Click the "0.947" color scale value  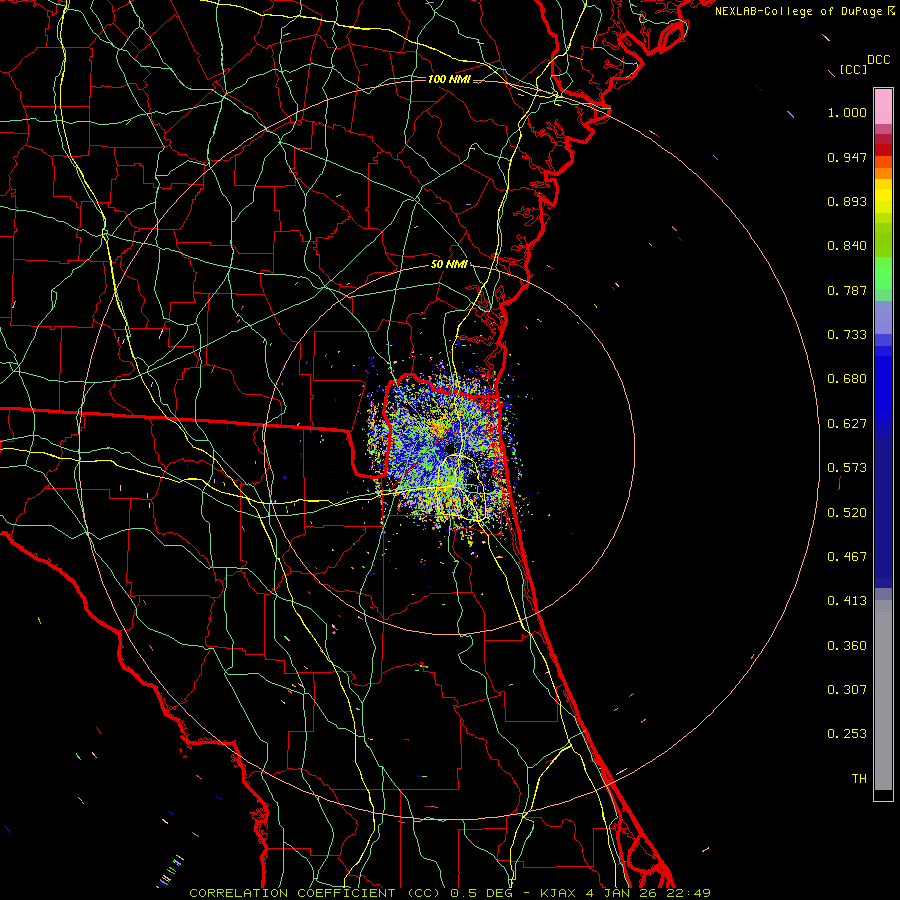pyautogui.click(x=847, y=157)
